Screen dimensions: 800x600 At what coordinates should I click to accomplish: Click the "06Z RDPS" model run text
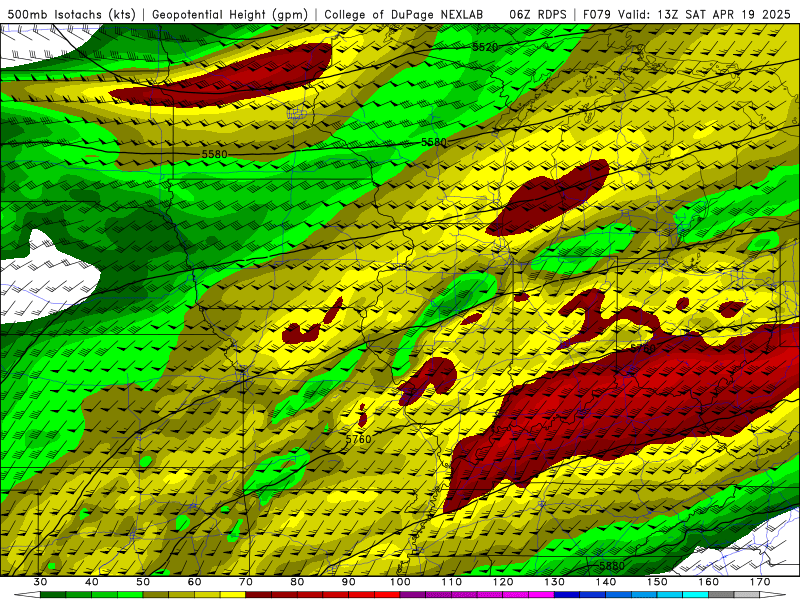point(538,14)
